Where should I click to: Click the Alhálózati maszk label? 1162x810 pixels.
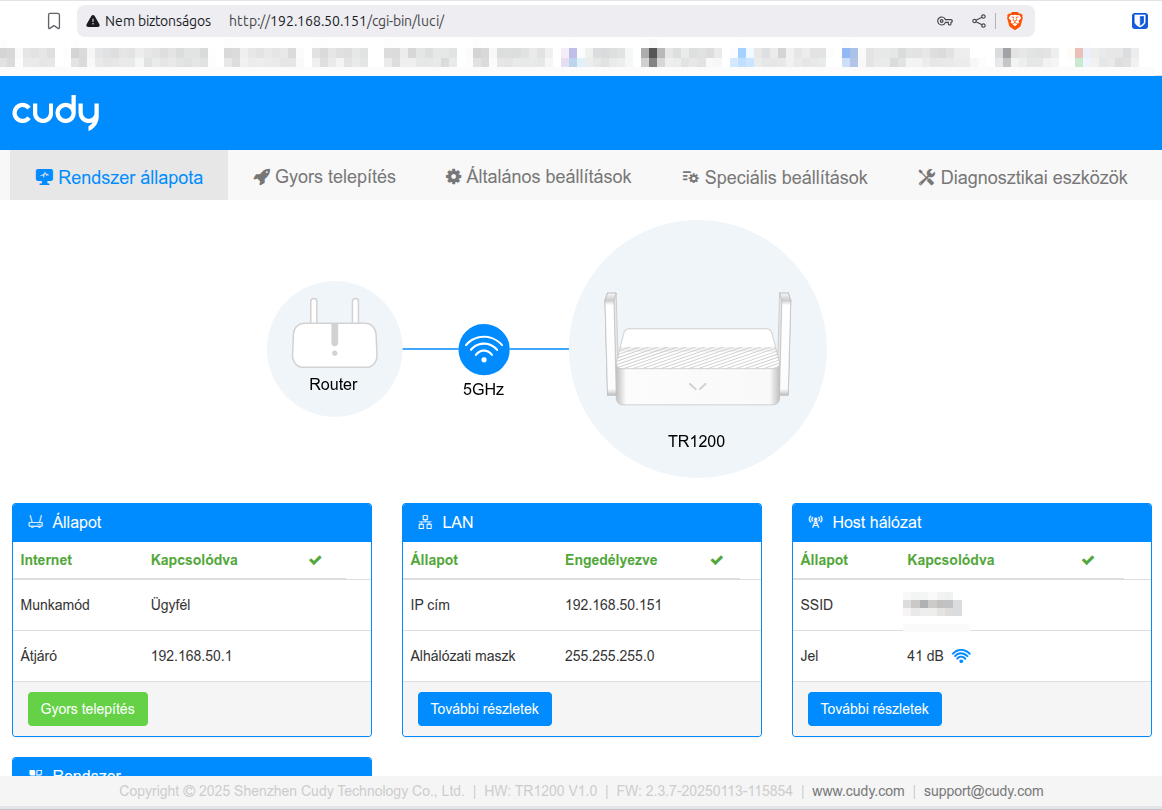pos(463,656)
